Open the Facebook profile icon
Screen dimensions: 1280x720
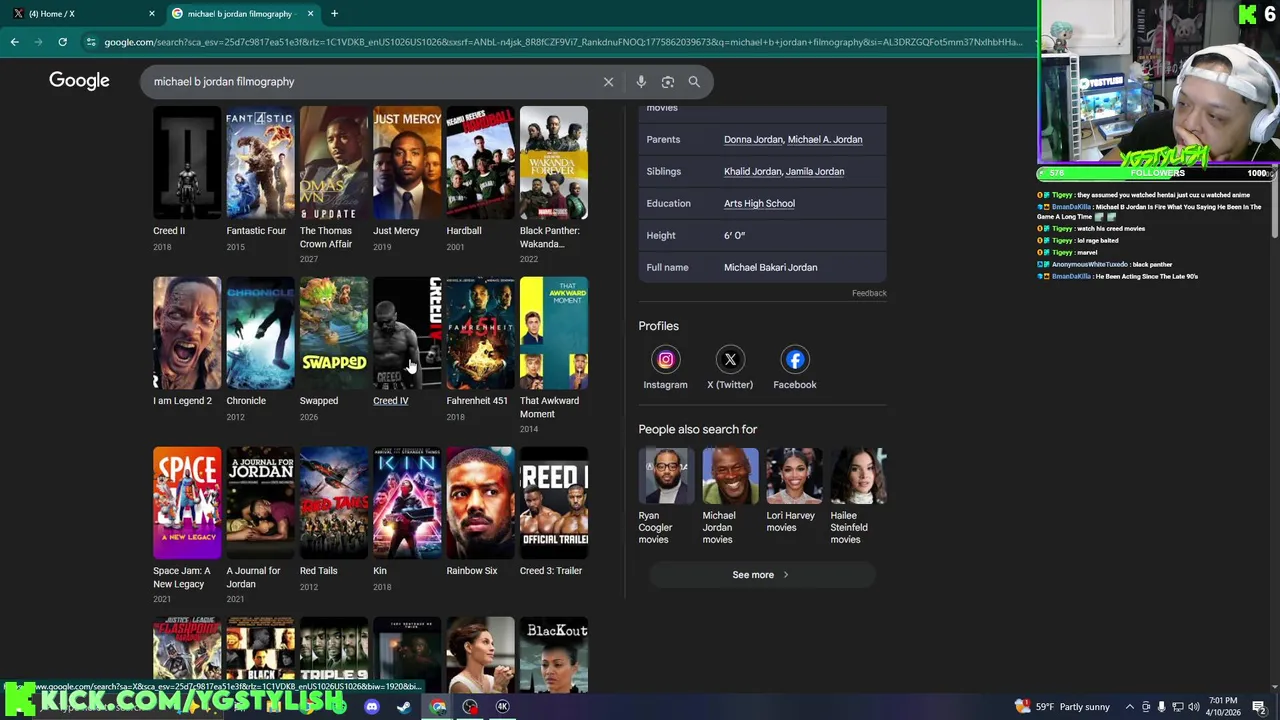tap(795, 360)
